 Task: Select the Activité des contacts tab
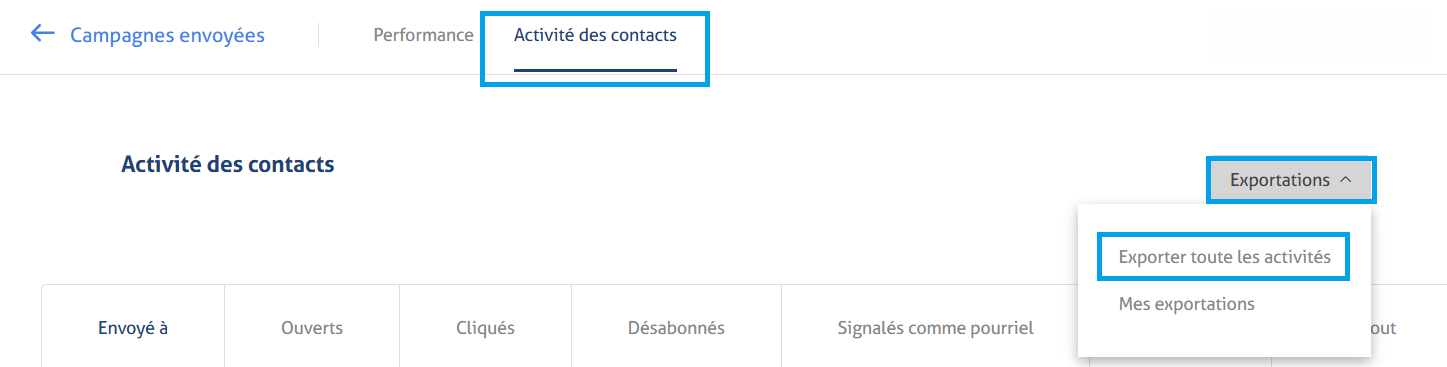click(x=595, y=35)
